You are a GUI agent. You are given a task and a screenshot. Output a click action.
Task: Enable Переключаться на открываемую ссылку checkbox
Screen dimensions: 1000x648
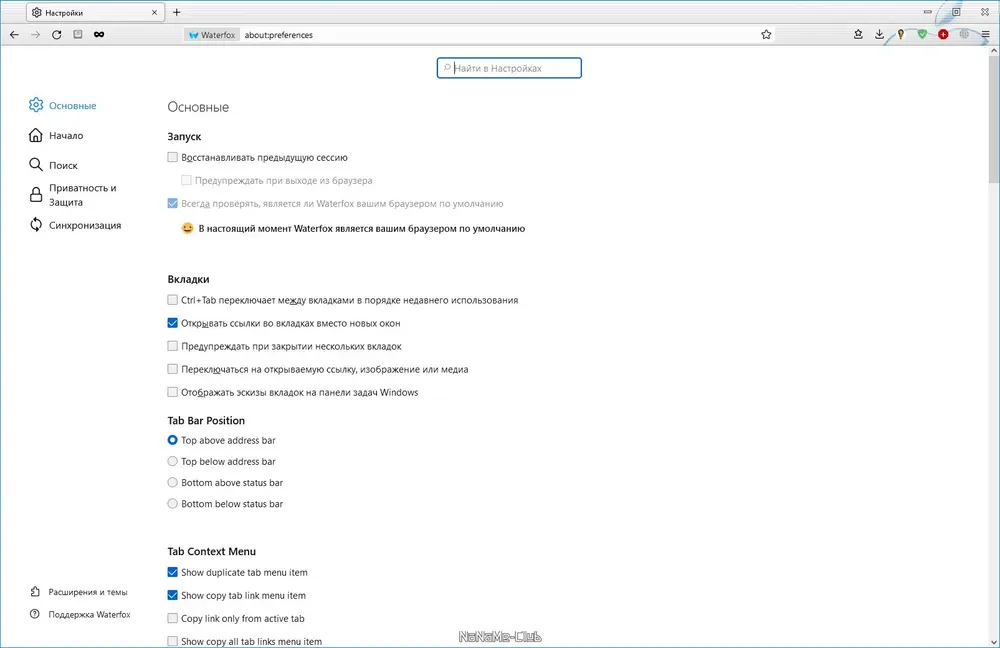172,369
